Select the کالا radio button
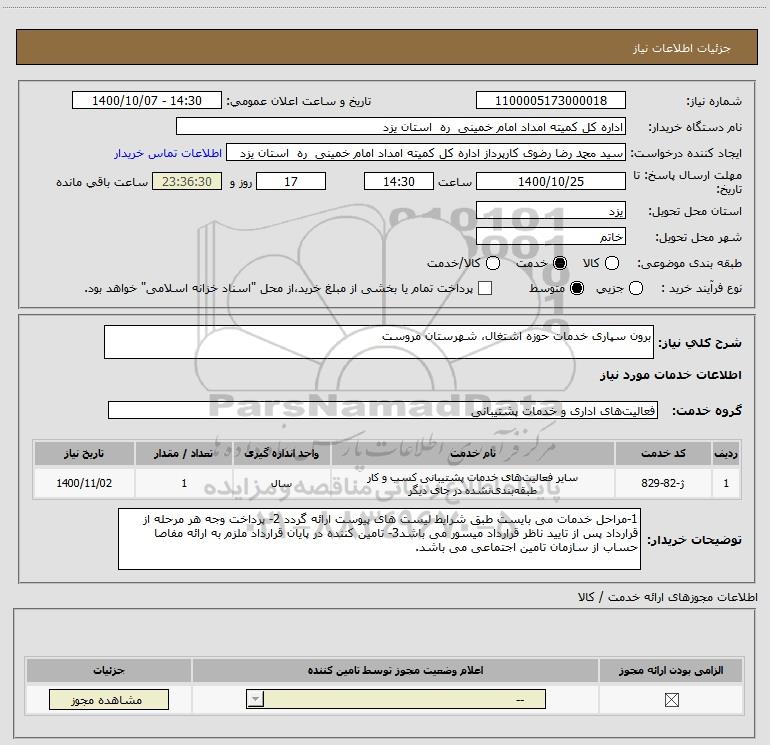 point(611,263)
